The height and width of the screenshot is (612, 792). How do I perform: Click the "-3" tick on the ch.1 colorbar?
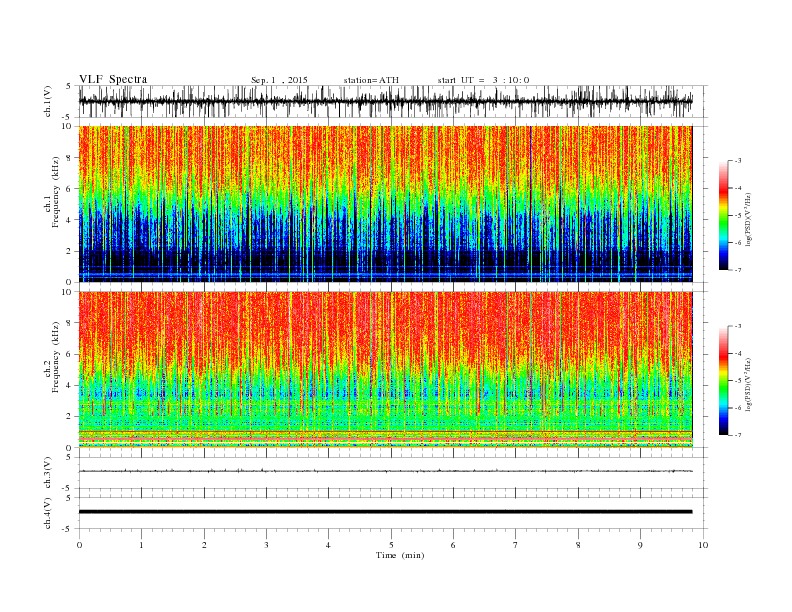(x=738, y=161)
